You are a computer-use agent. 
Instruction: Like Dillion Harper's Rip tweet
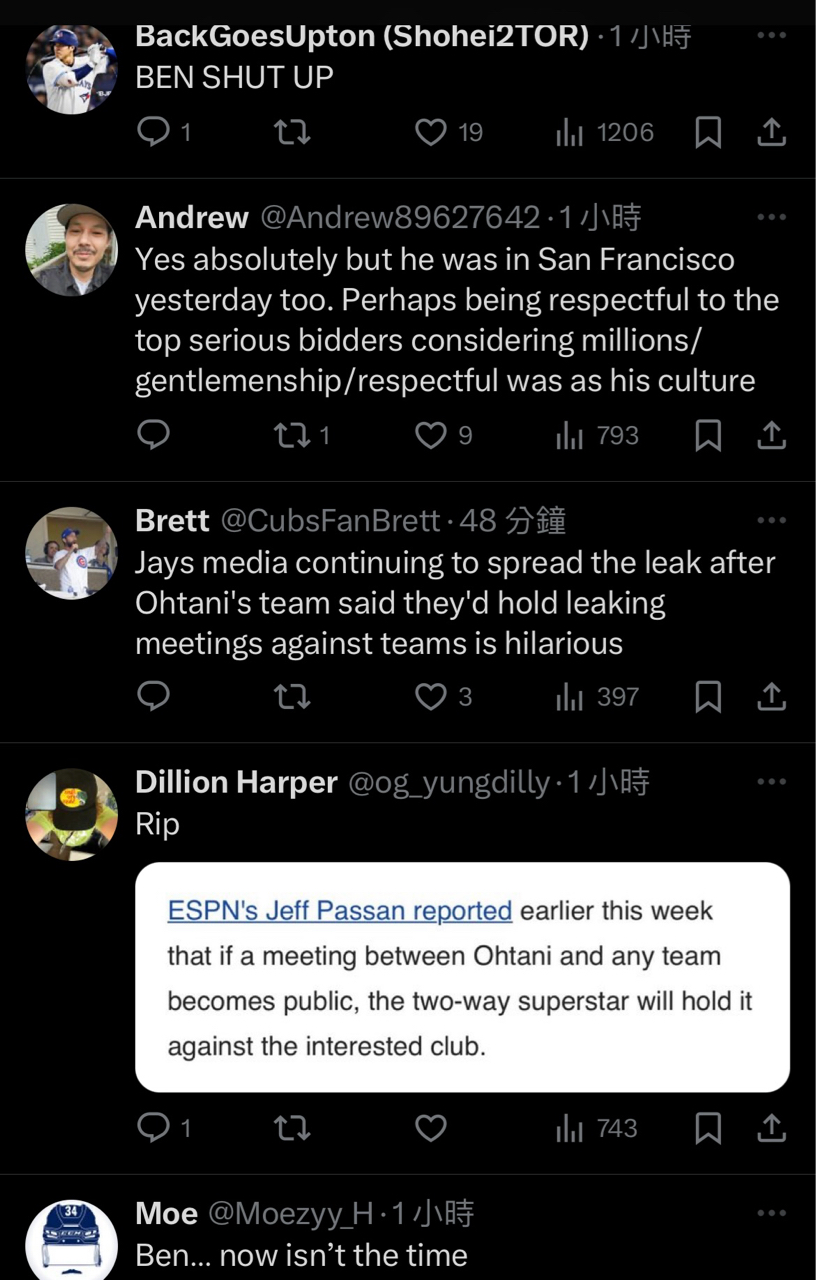431,1128
